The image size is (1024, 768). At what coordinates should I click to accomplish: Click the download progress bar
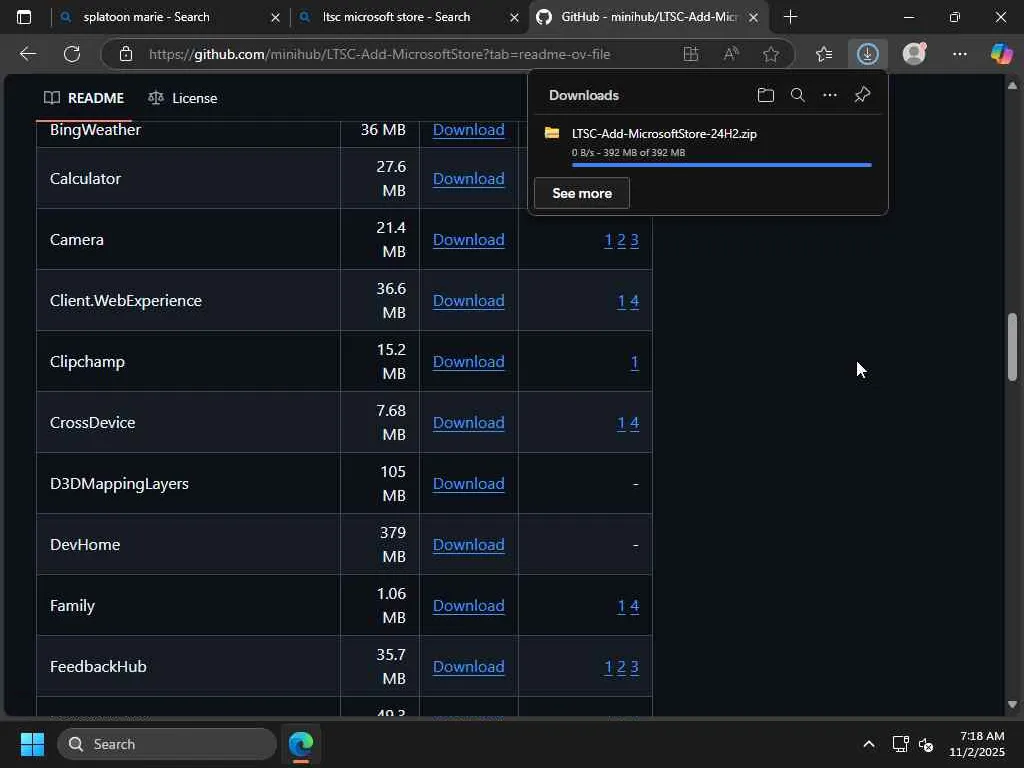coord(722,165)
